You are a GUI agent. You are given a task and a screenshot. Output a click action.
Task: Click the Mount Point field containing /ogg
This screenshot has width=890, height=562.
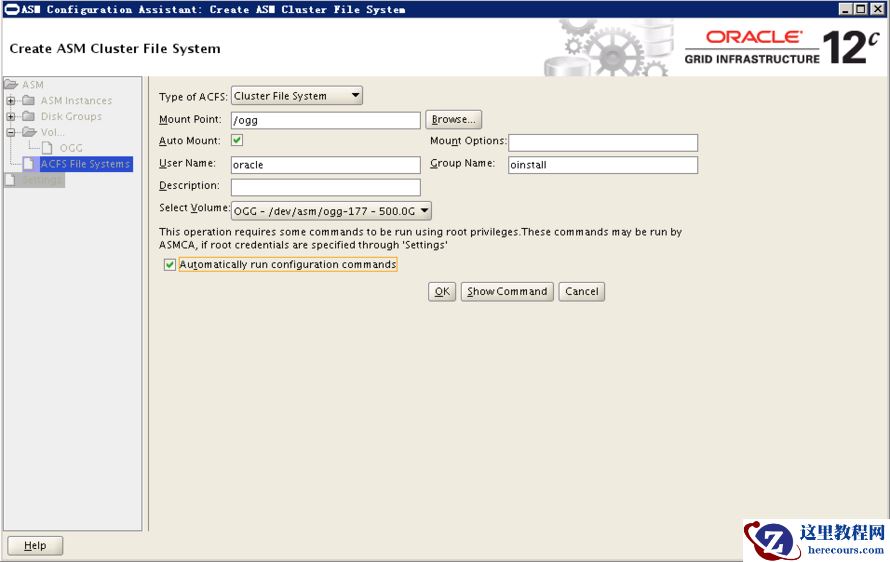(x=326, y=120)
